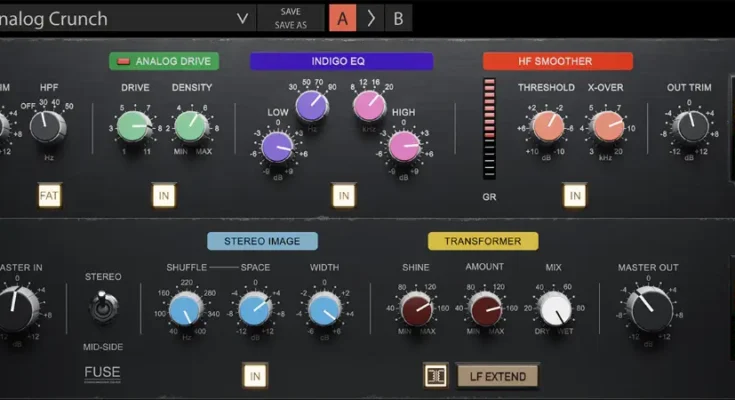Screen dimensions: 735x400
Task: Click the dark red Shine knob
Action: (415, 309)
